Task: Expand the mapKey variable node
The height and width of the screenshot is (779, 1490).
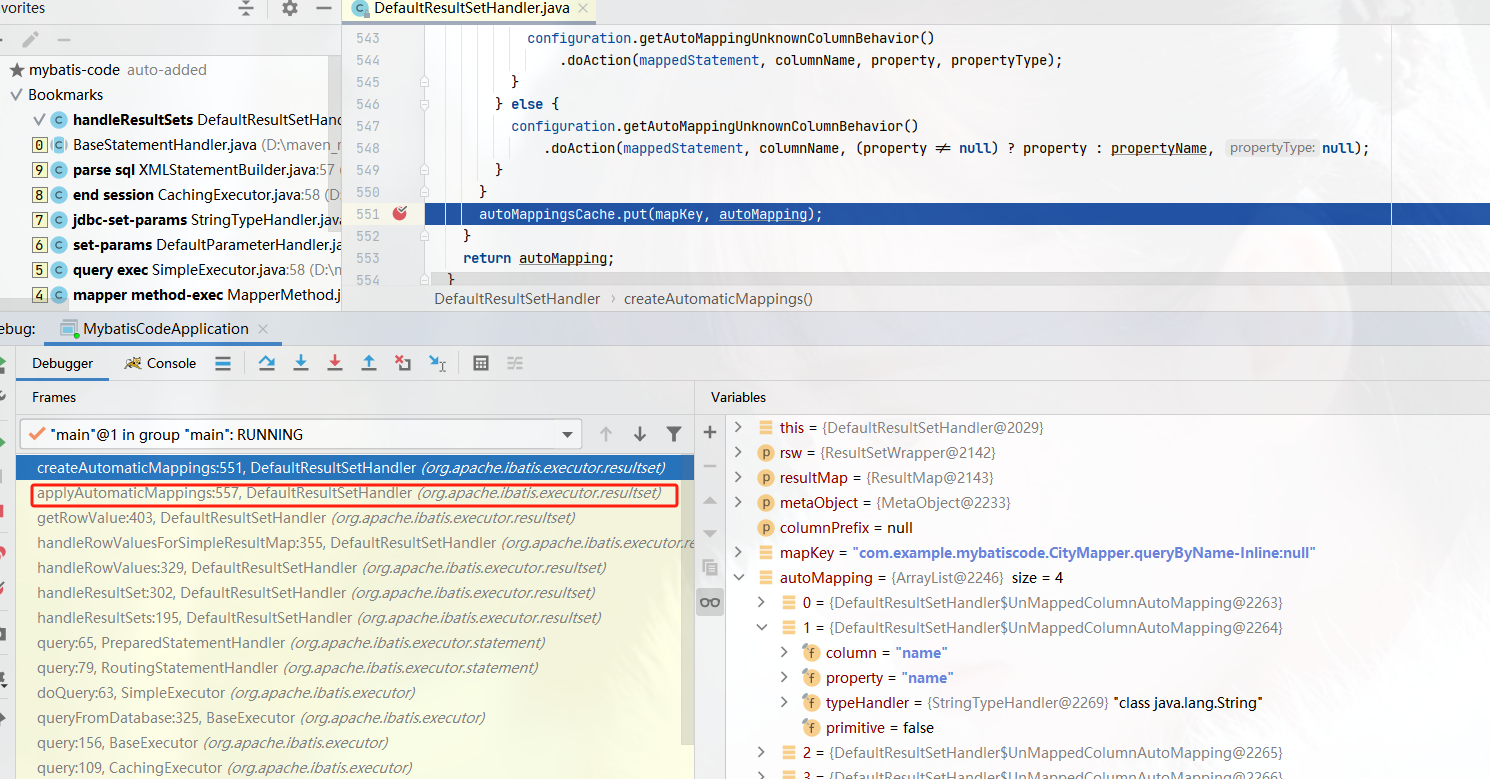Action: 739,552
